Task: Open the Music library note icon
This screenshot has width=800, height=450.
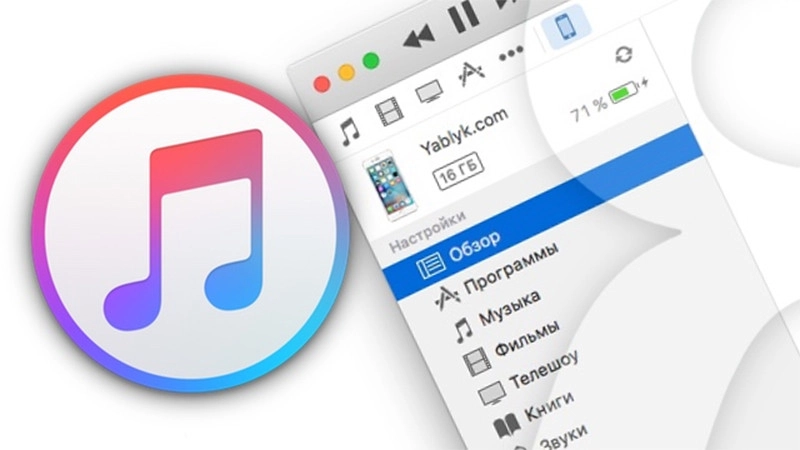Action: pyautogui.click(x=351, y=132)
